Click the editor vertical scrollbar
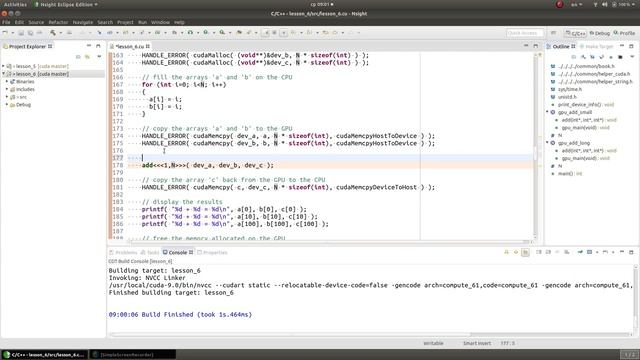The height and width of the screenshot is (360, 640). tap(536, 147)
